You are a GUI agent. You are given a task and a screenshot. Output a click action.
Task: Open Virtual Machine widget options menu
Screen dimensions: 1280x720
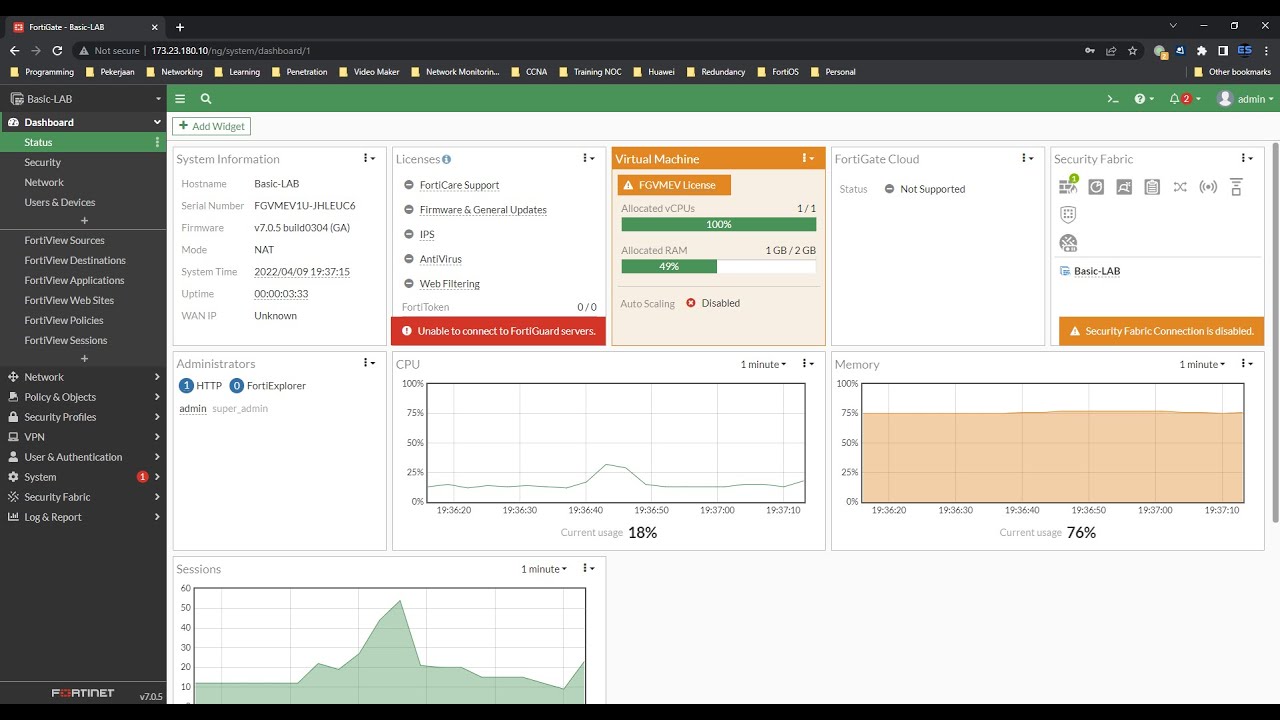click(809, 158)
